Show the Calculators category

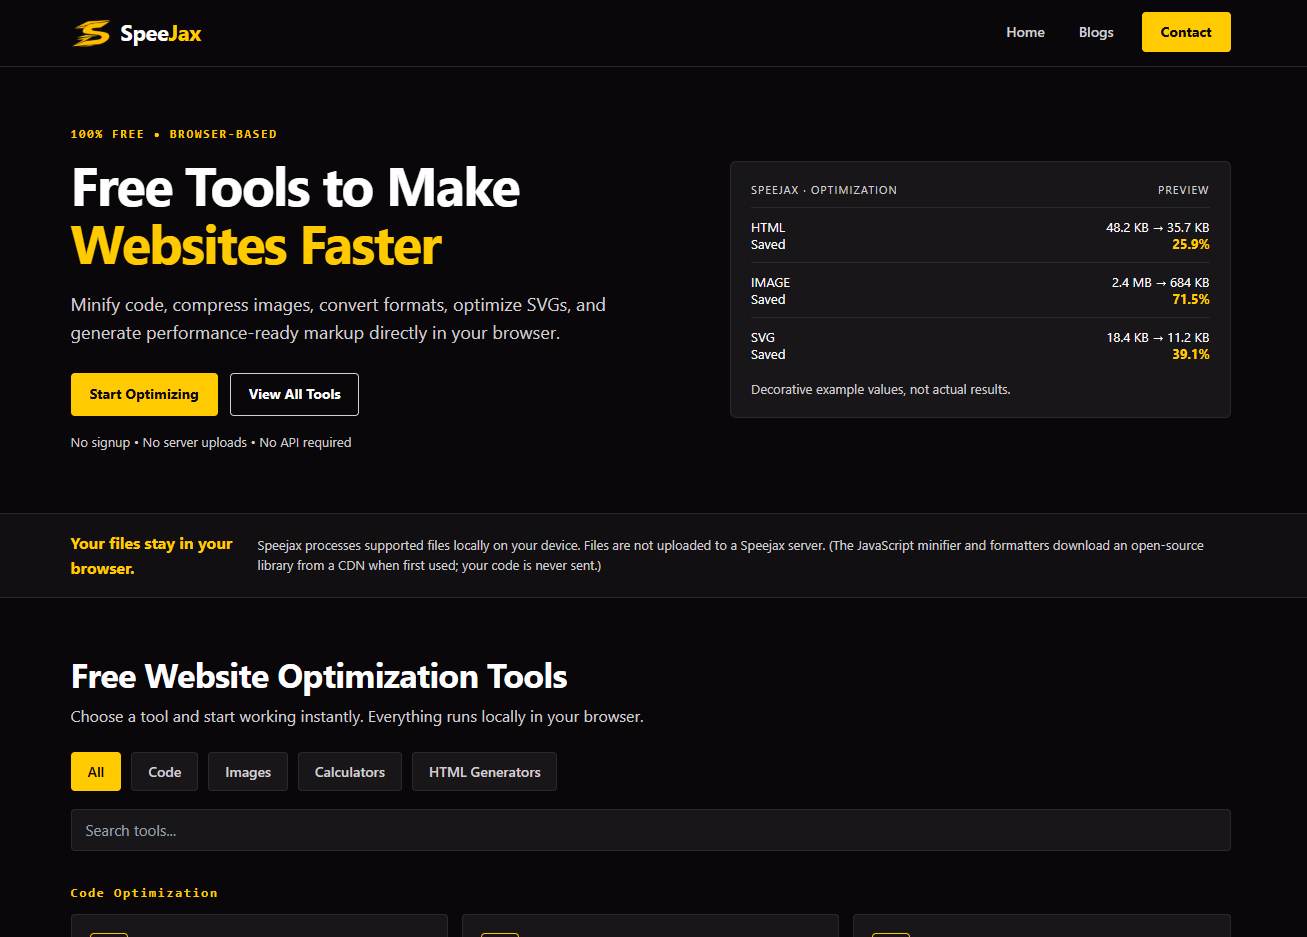point(350,772)
